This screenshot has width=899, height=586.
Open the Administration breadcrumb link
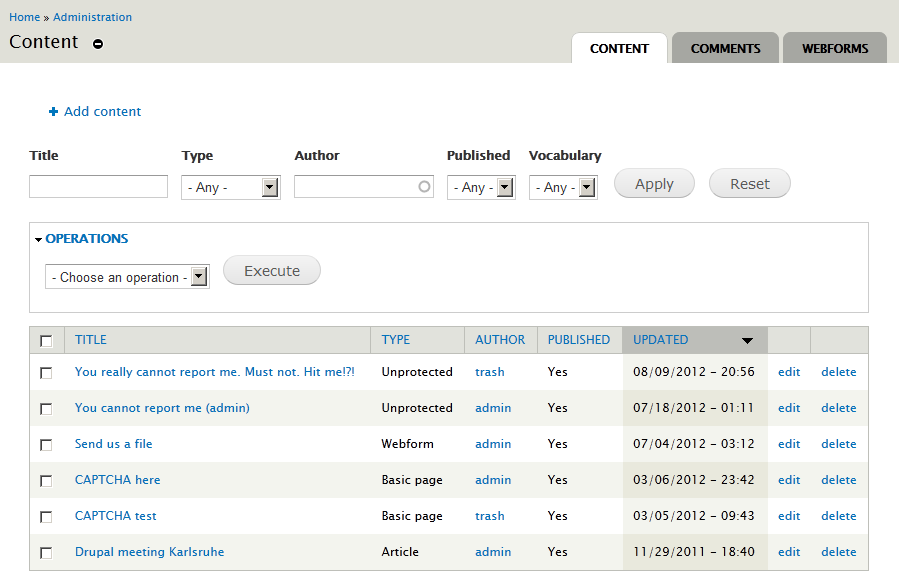[92, 17]
